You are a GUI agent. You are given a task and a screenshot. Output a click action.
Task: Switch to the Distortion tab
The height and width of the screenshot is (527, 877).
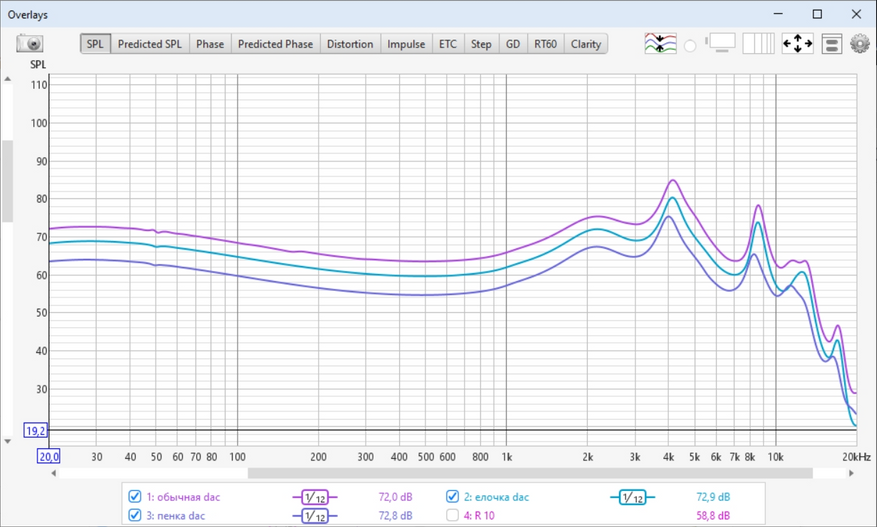349,44
